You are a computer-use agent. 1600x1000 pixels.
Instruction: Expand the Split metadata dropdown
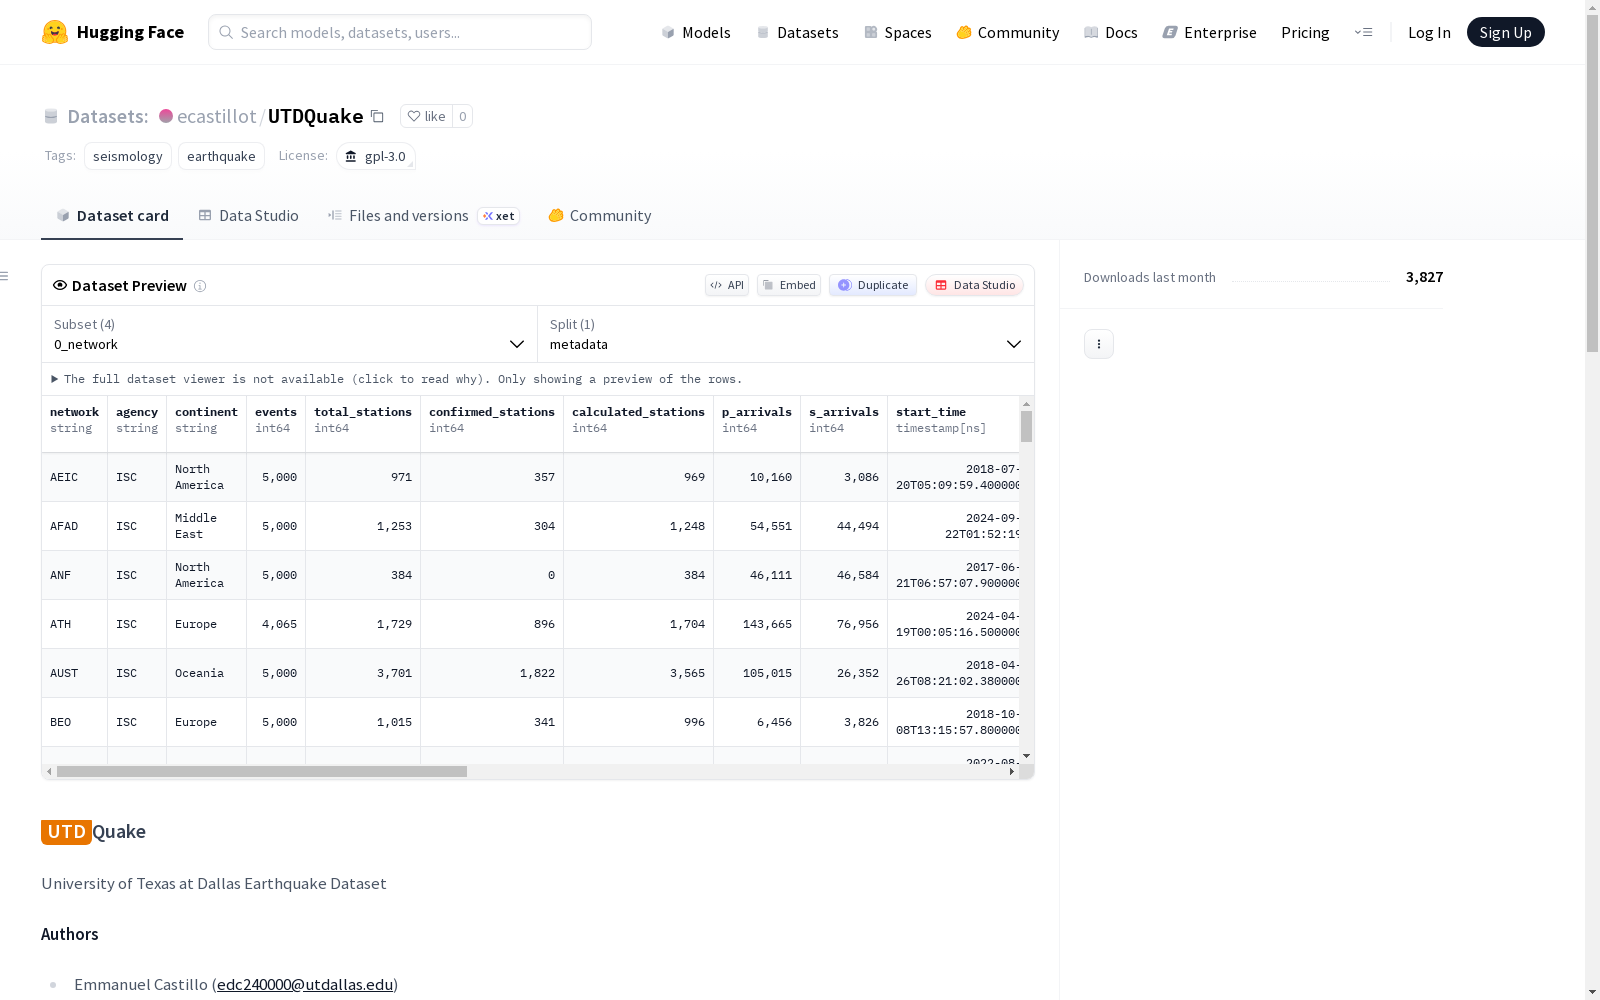(x=786, y=334)
